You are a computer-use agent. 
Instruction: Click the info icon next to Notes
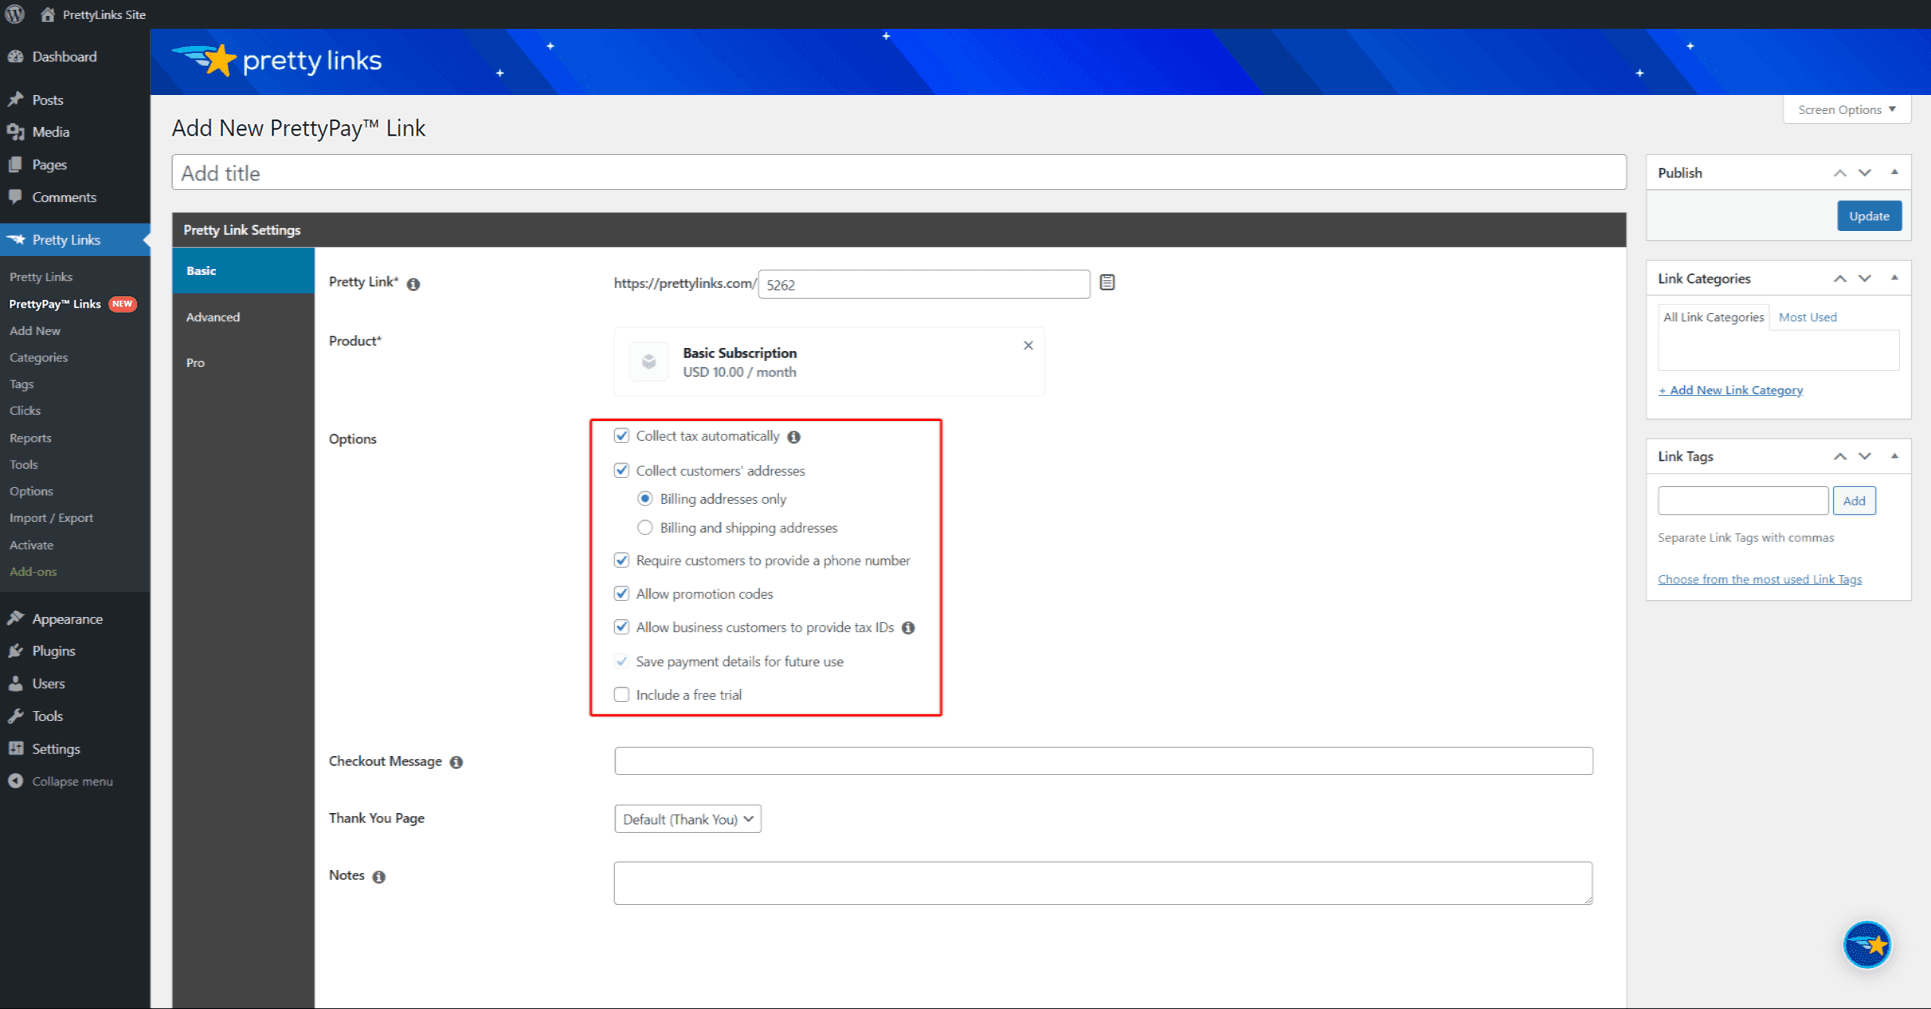point(379,876)
